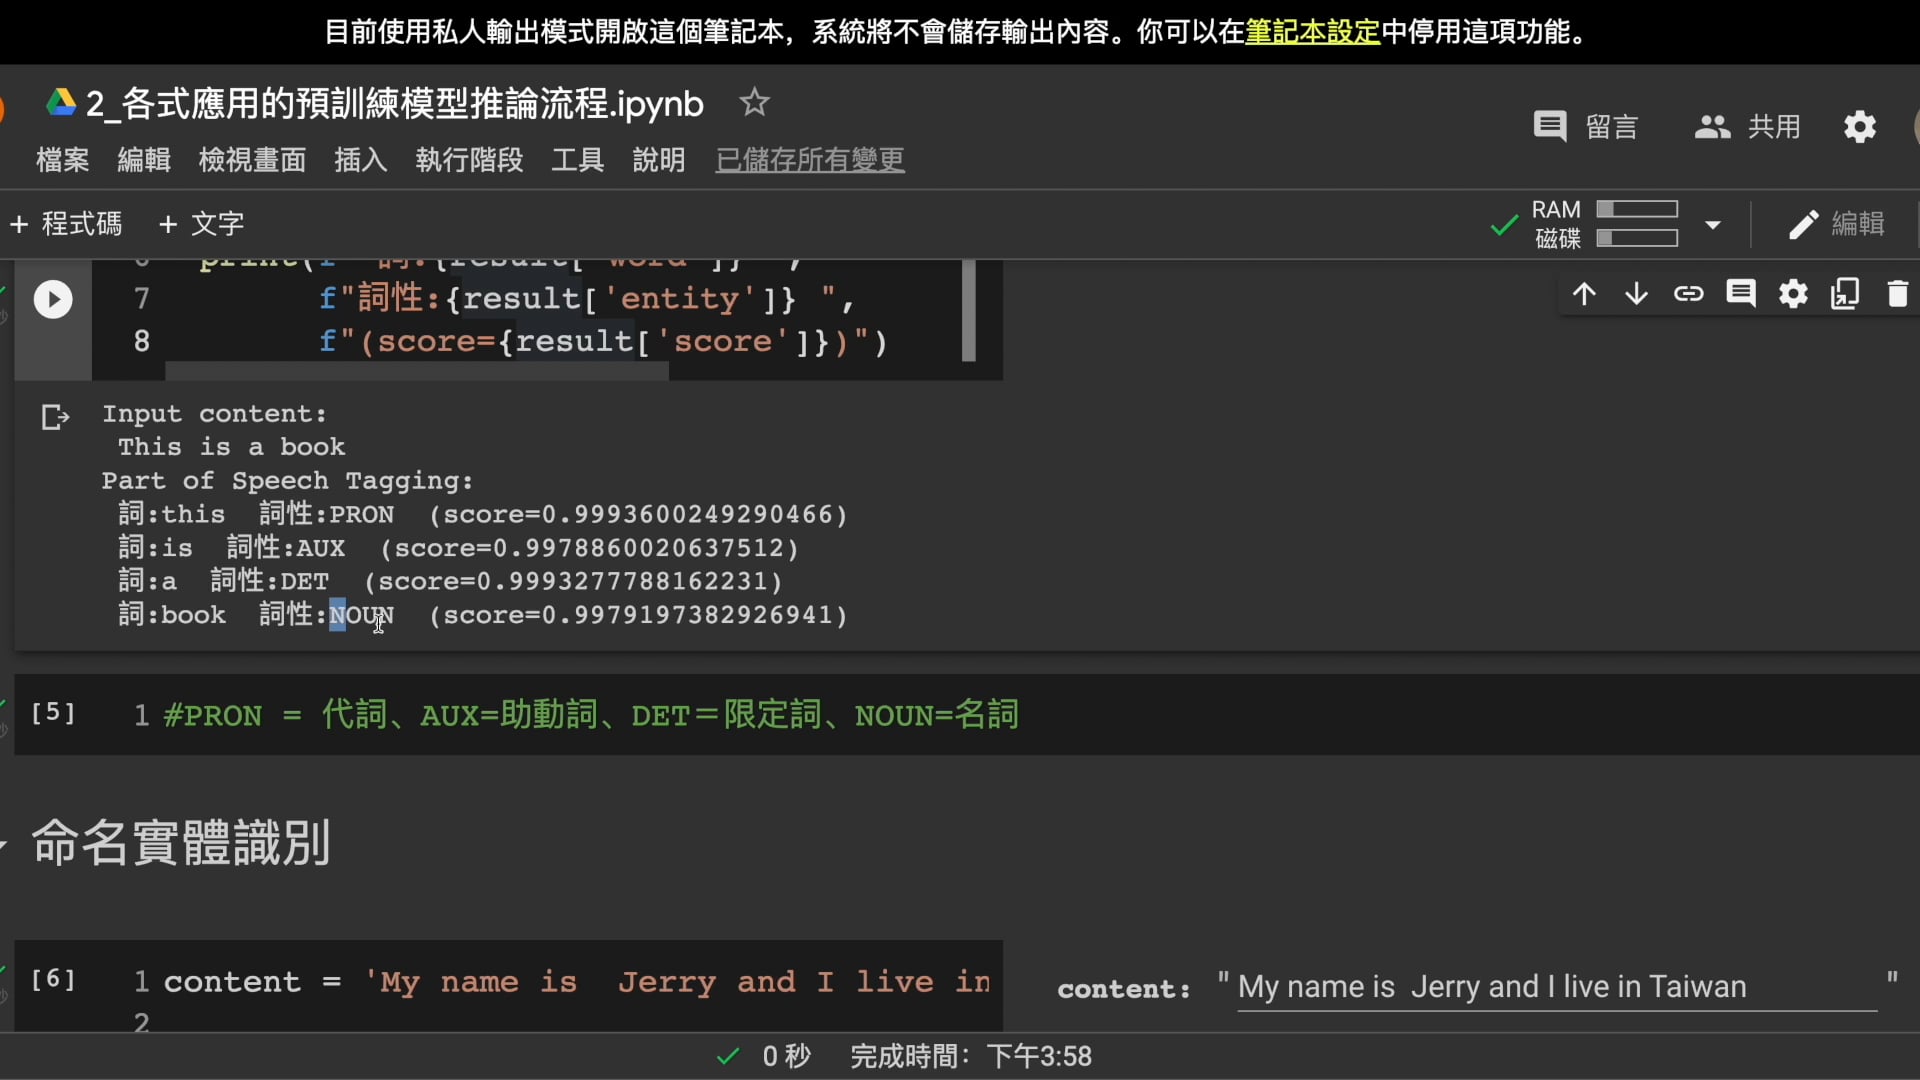
Task: Open cell editor settings gear
Action: coord(1793,294)
